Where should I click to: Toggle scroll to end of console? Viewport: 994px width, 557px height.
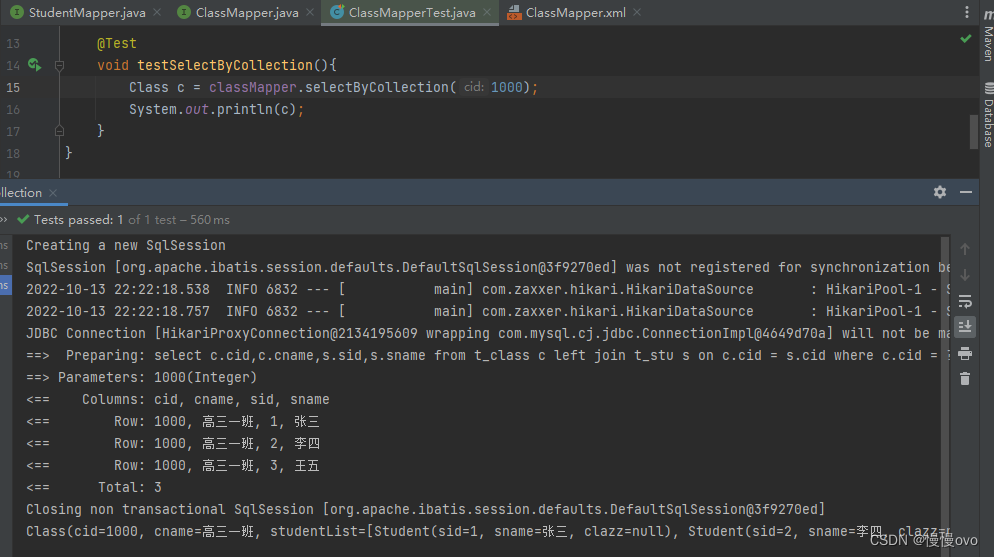[x=965, y=327]
